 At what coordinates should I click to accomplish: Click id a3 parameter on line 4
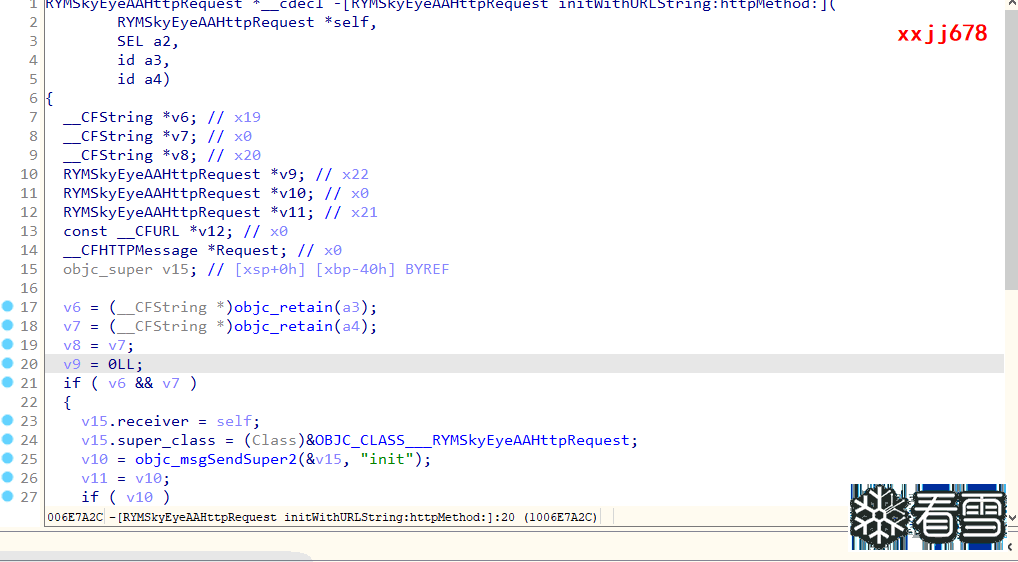click(x=139, y=60)
